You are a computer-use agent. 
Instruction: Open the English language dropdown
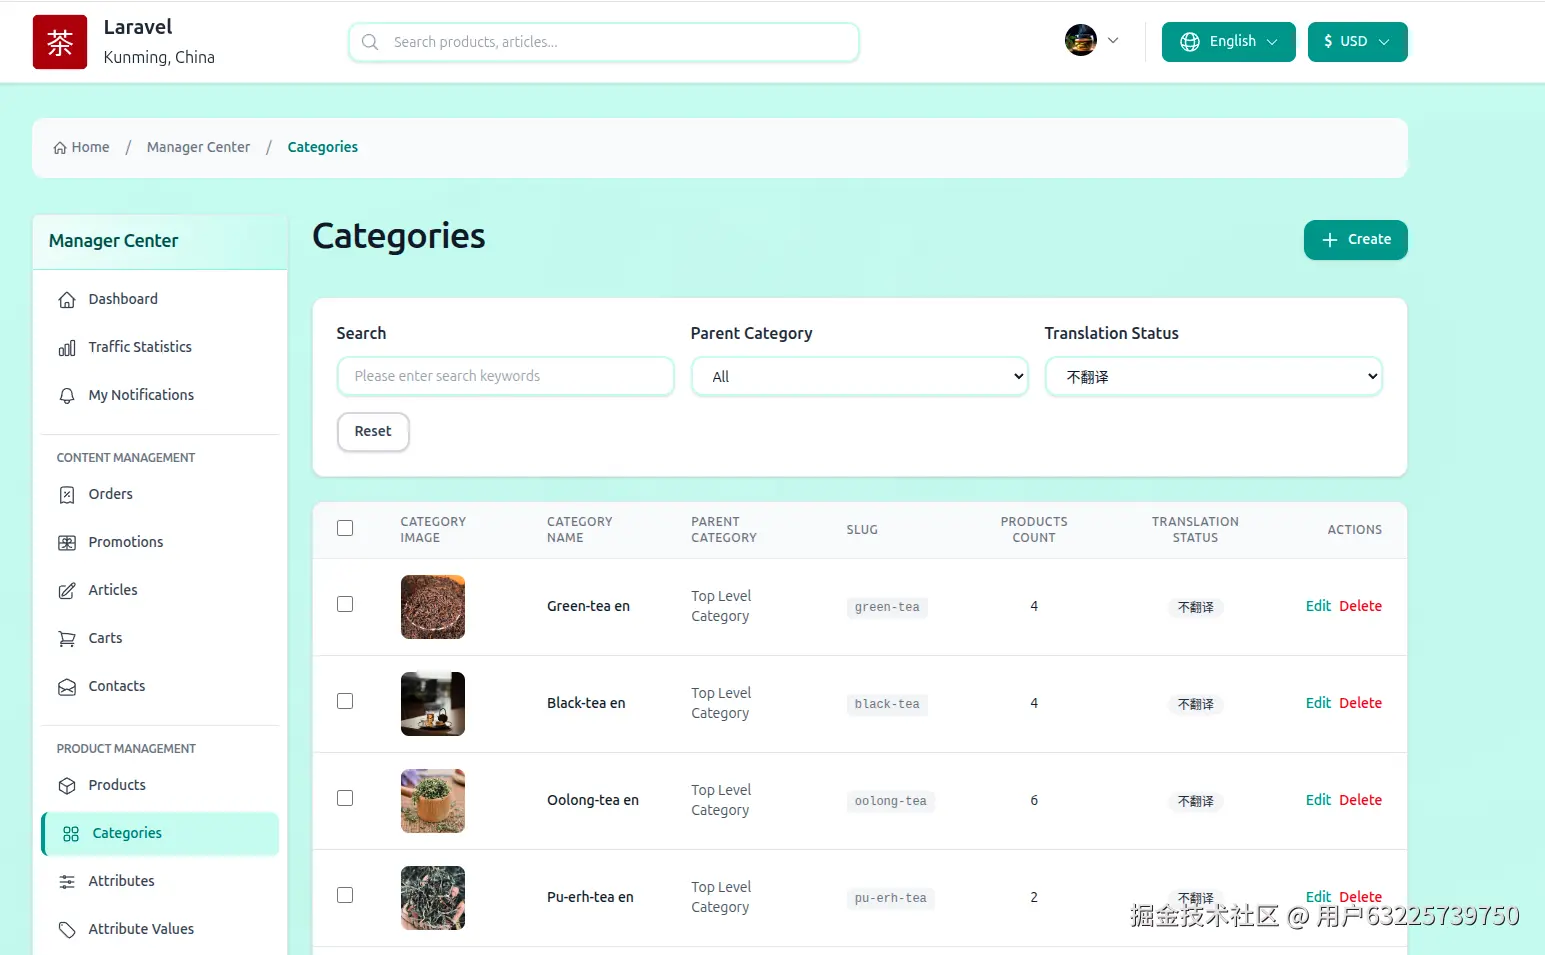pyautogui.click(x=1228, y=42)
